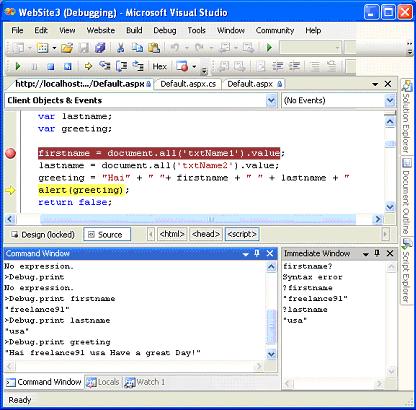Viewport: 416px width, 410px height.
Task: Expand the Client Objects & Events dropdown
Action: coord(271,100)
